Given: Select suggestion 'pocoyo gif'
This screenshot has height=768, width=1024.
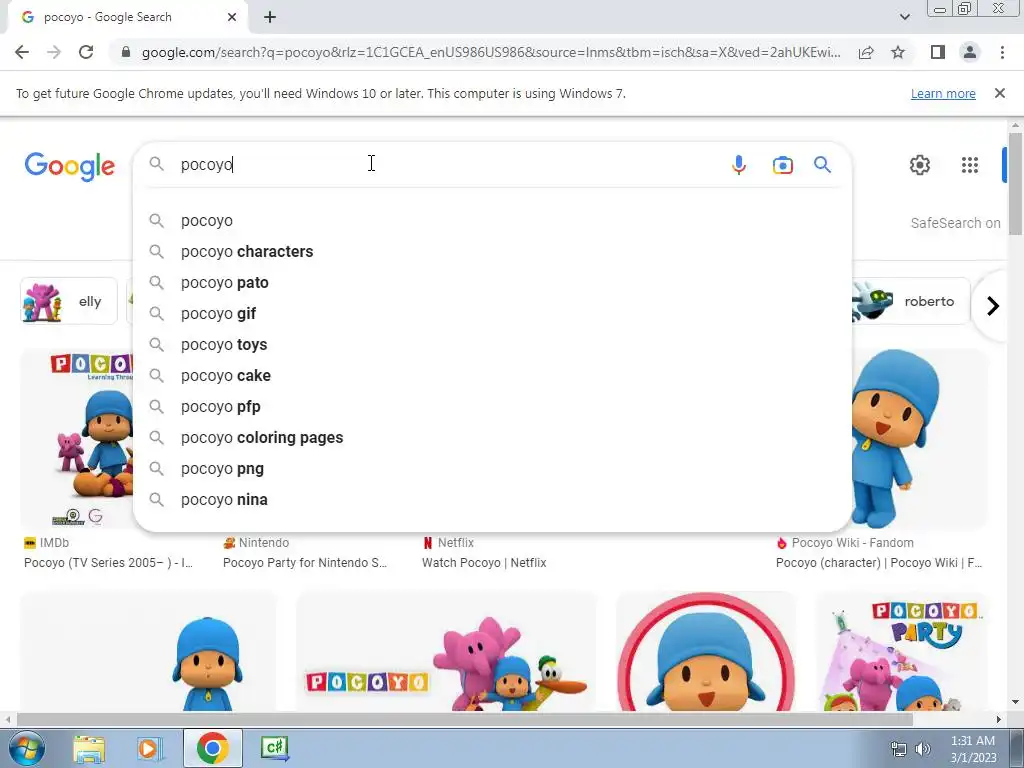Looking at the screenshot, I should (492, 313).
